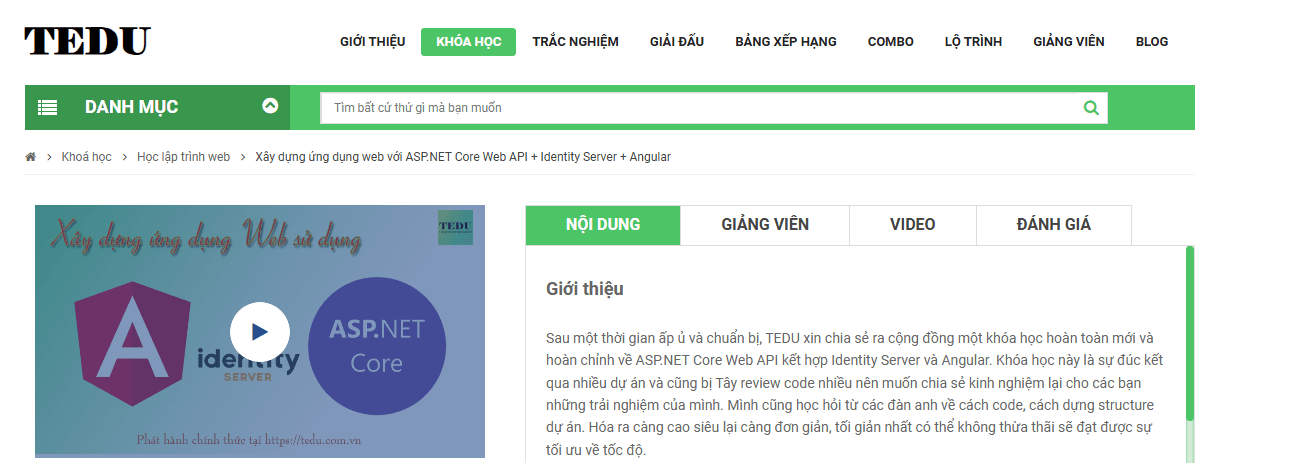The image size is (1301, 463).
Task: Open the LỘ TRÌNH menu item
Action: click(x=973, y=42)
